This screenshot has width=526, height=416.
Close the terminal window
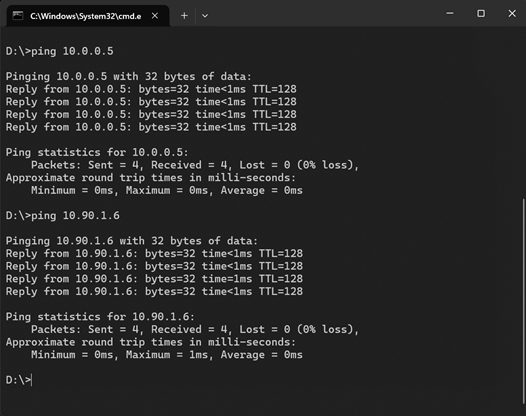click(512, 13)
